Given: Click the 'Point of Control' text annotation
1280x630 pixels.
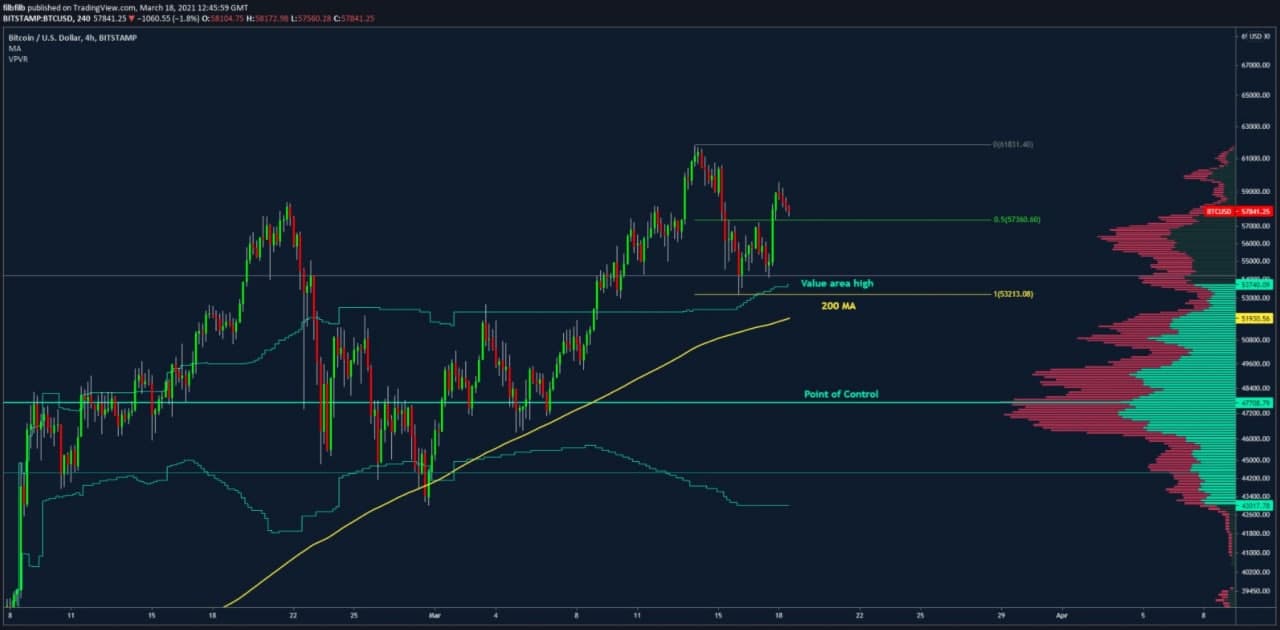Looking at the screenshot, I should (x=841, y=394).
